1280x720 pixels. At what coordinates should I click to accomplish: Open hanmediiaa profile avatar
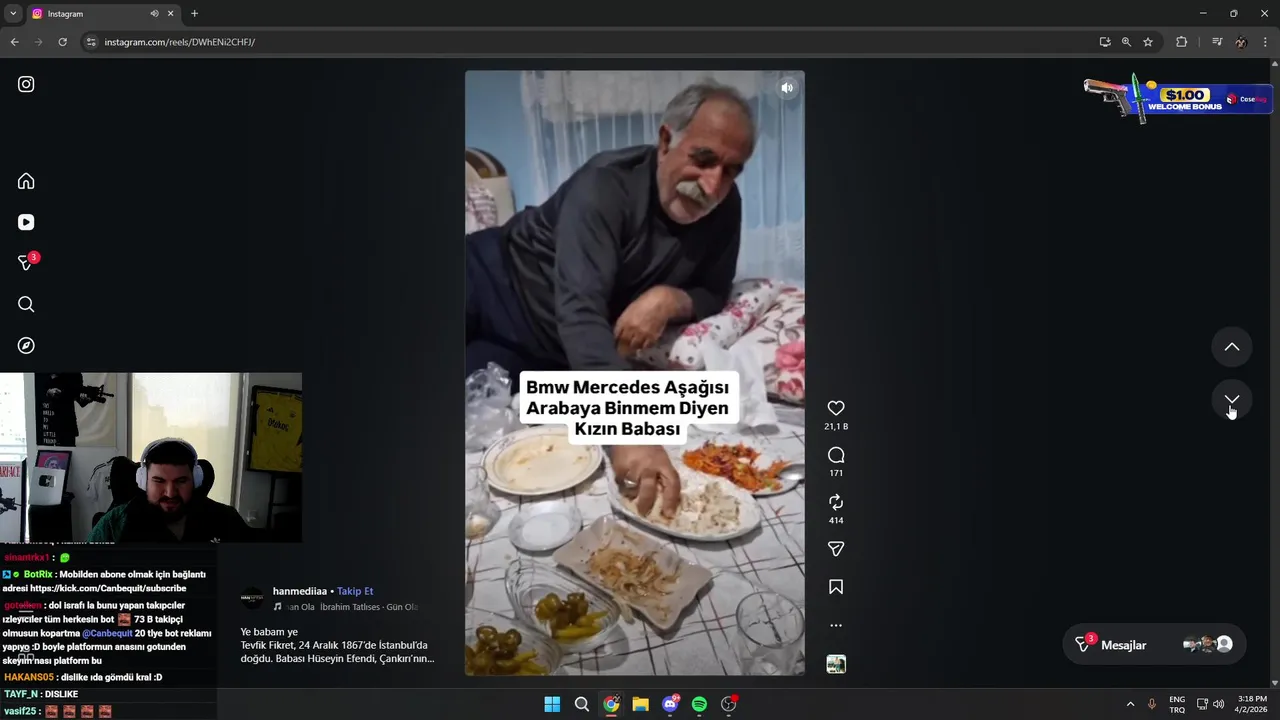coord(253,598)
